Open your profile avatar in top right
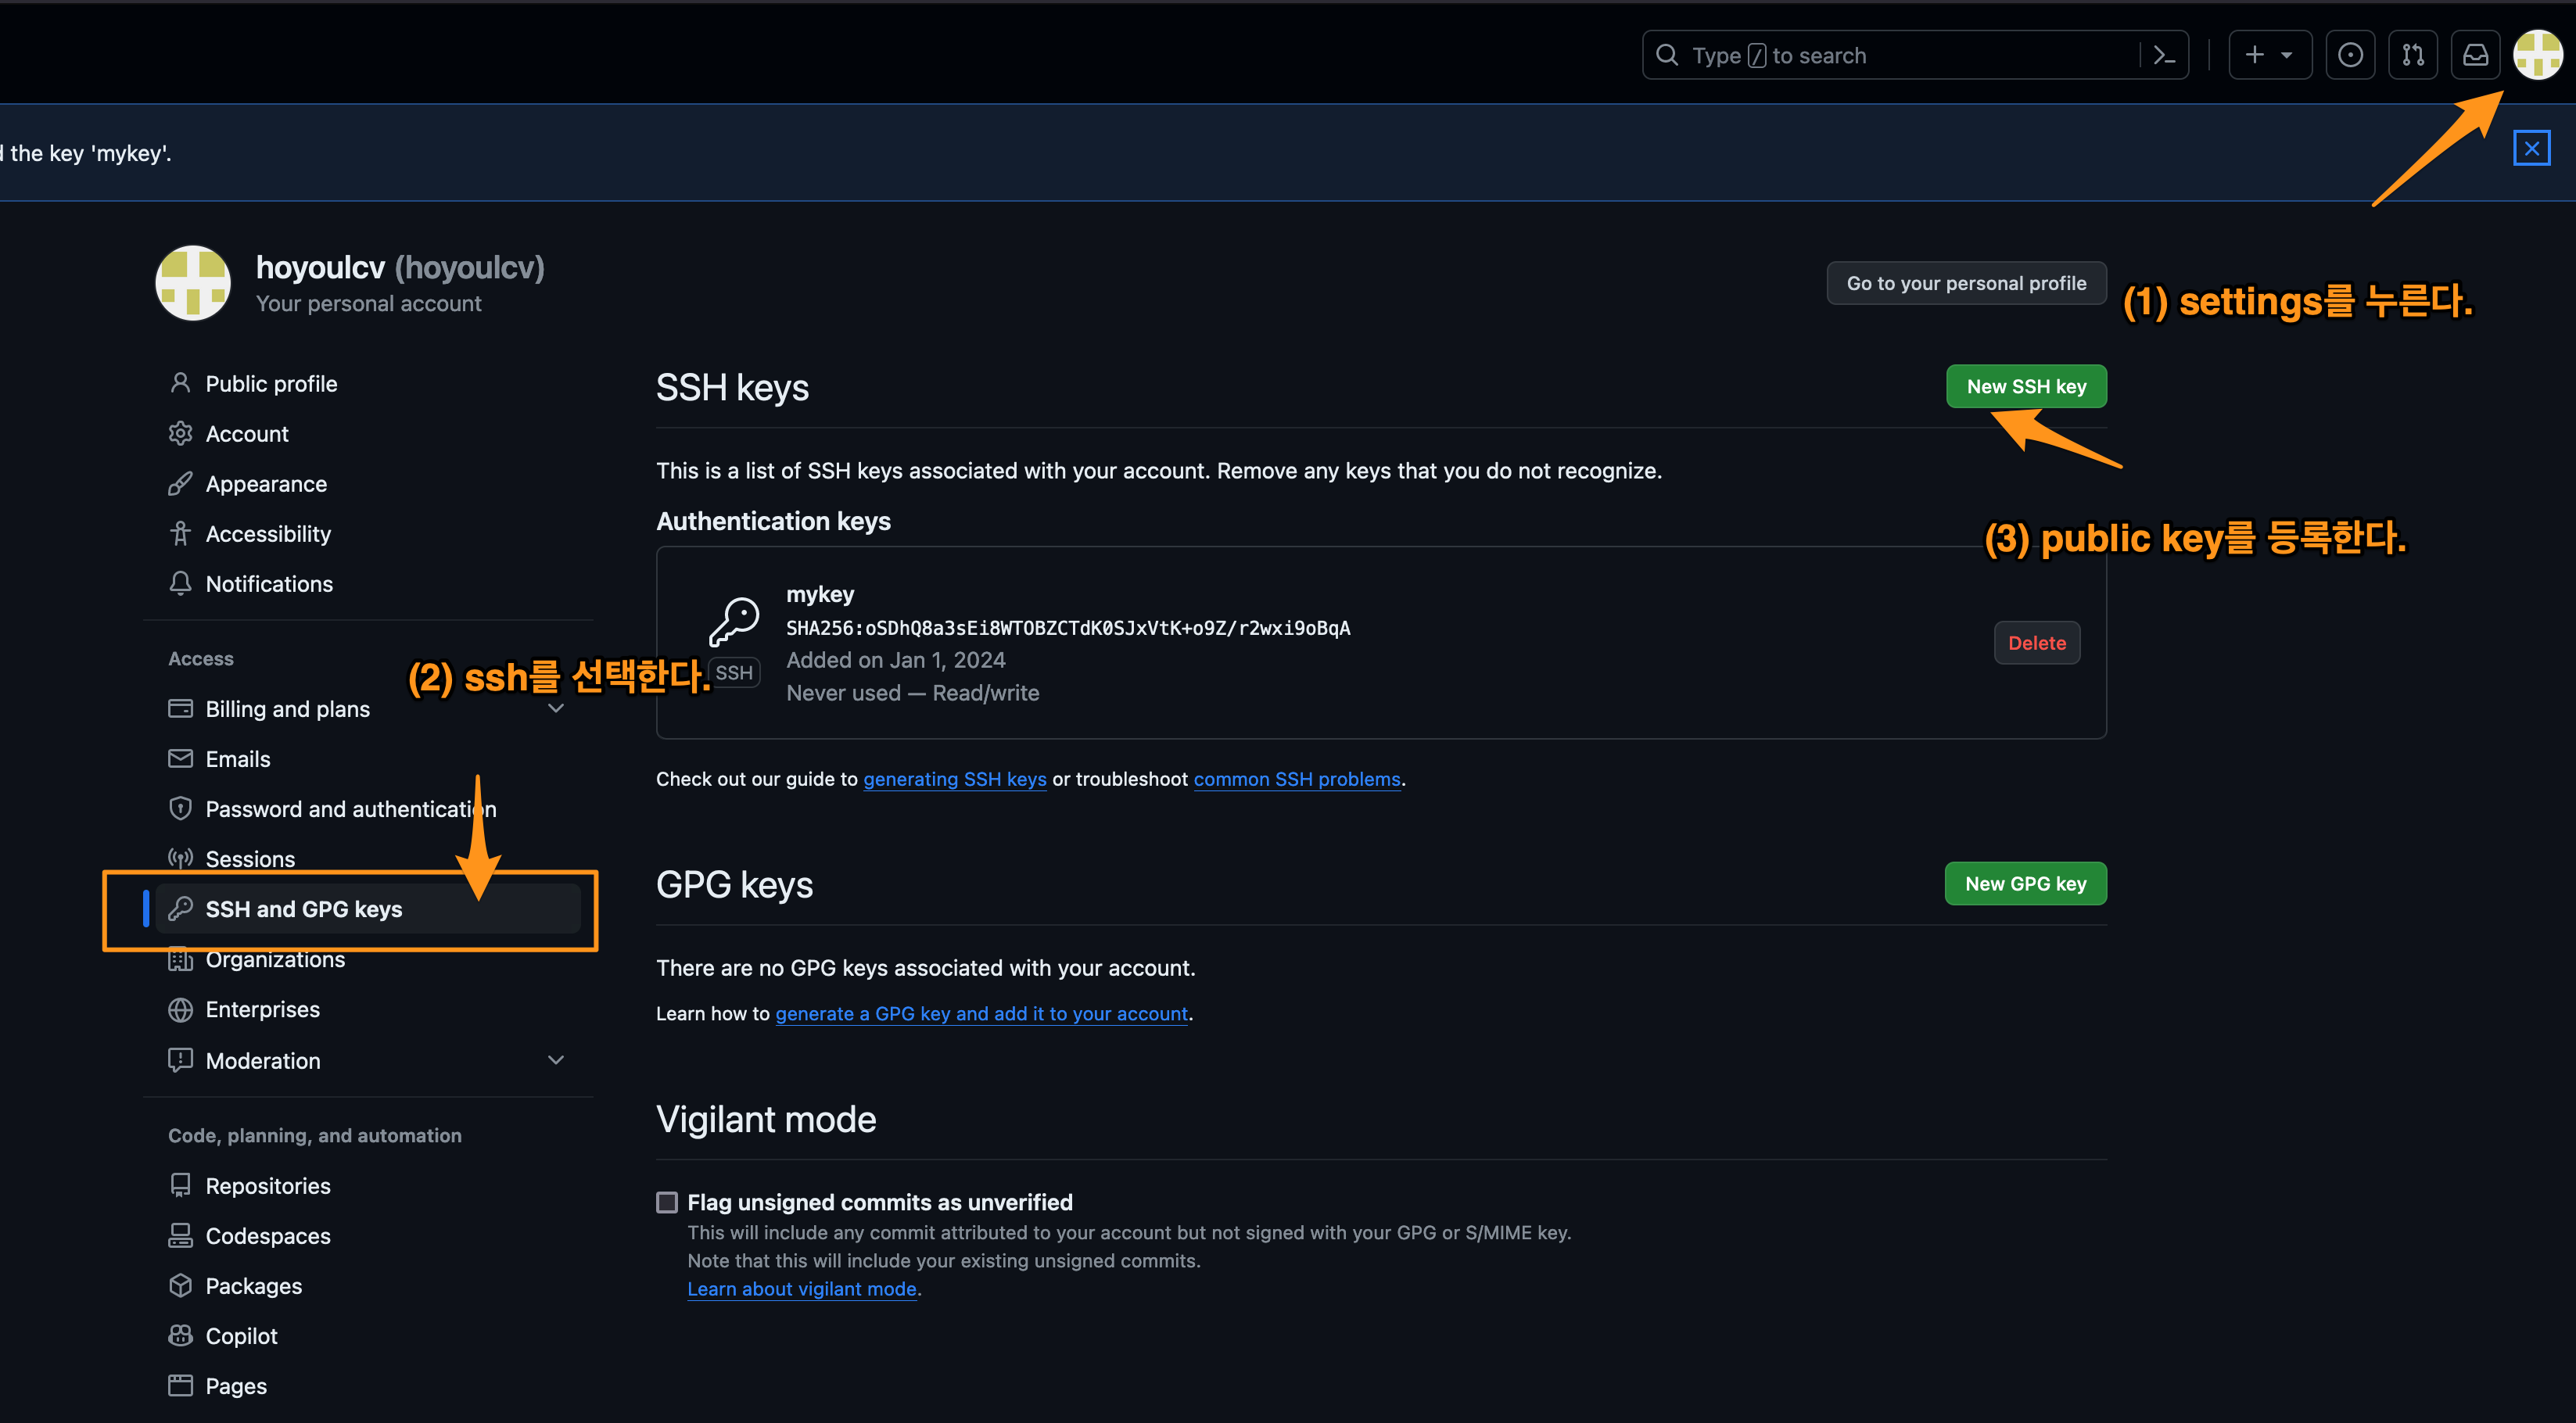The height and width of the screenshot is (1423, 2576). click(x=2538, y=54)
